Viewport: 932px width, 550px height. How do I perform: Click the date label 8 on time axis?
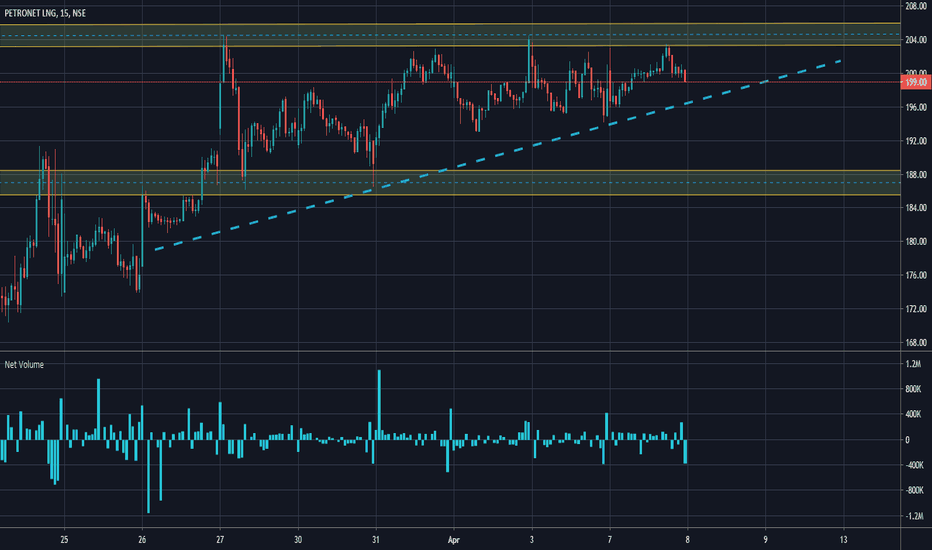pyautogui.click(x=687, y=540)
